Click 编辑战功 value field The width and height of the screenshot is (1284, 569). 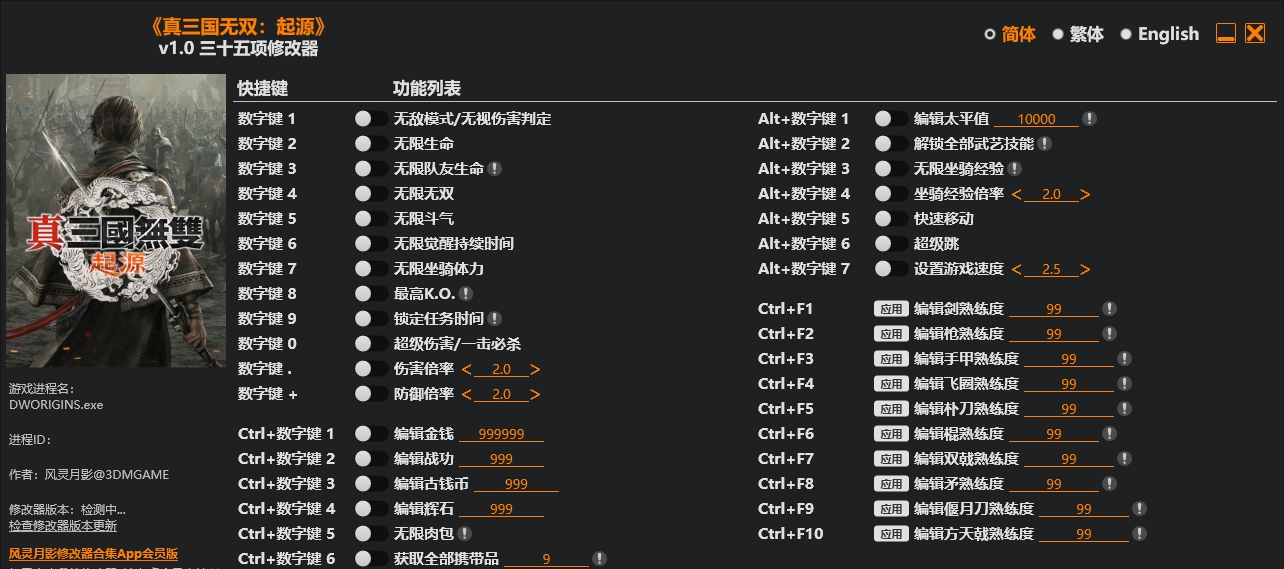501,459
